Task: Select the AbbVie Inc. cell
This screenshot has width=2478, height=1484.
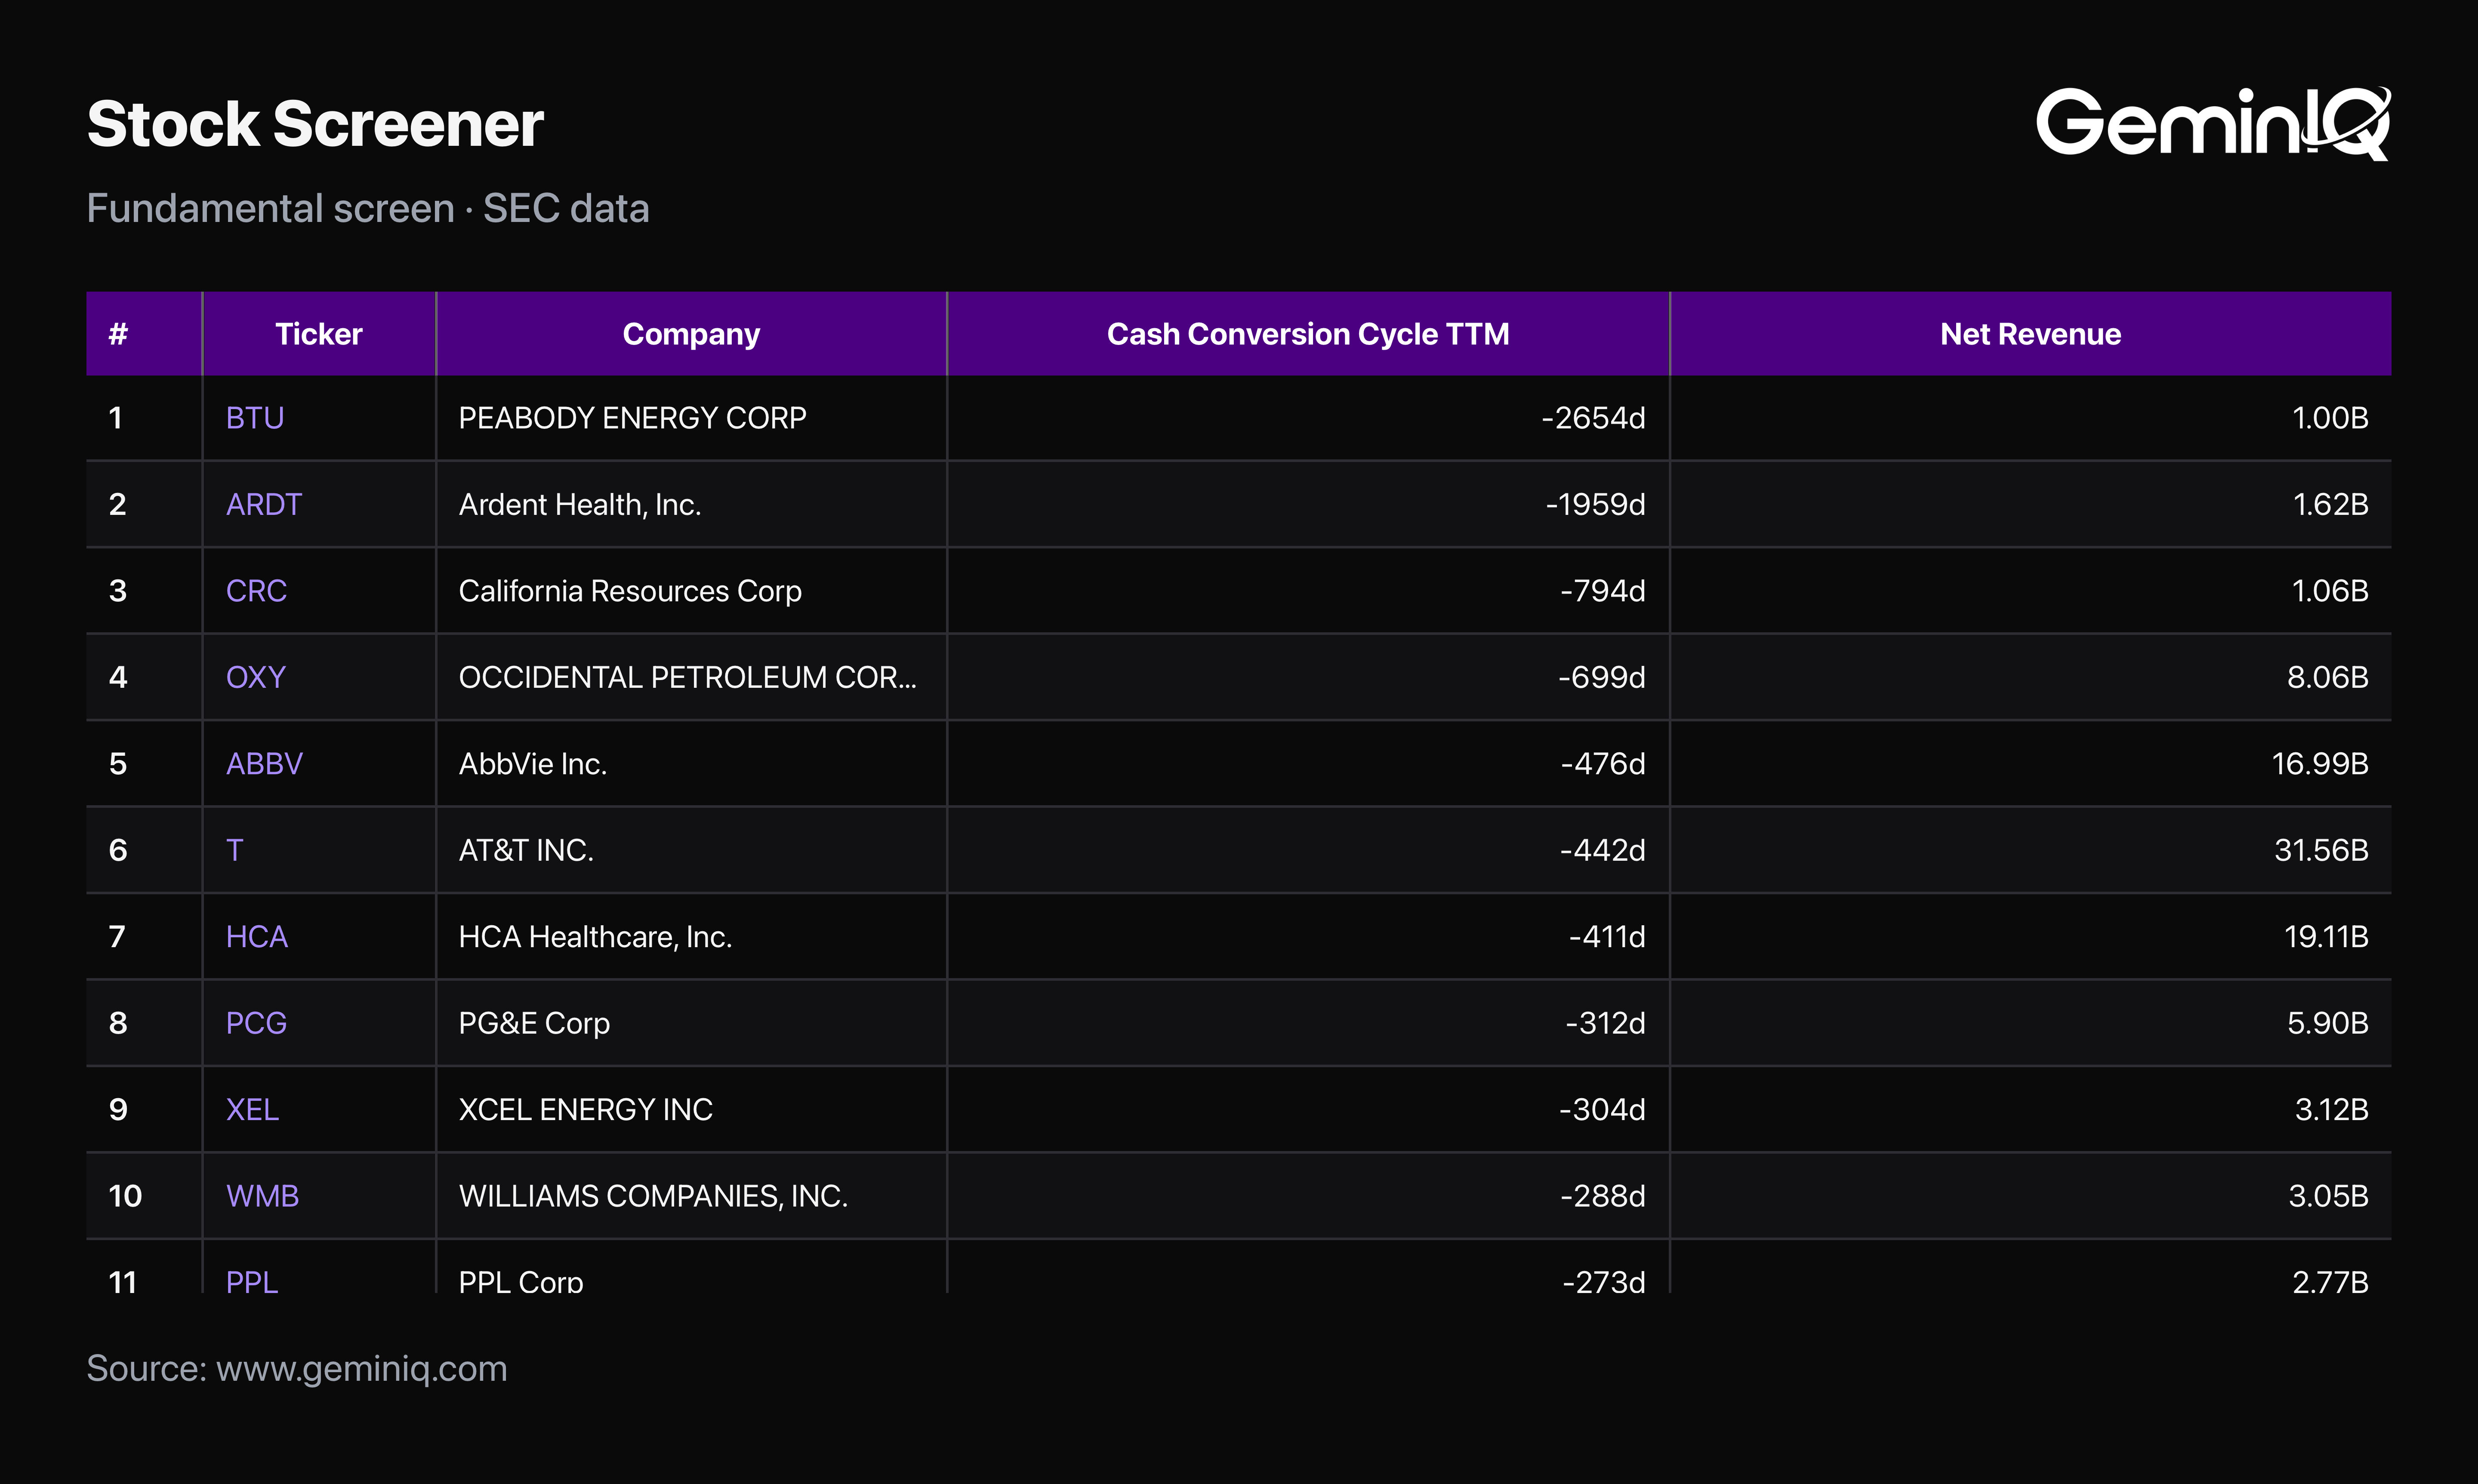Action: pos(691,764)
